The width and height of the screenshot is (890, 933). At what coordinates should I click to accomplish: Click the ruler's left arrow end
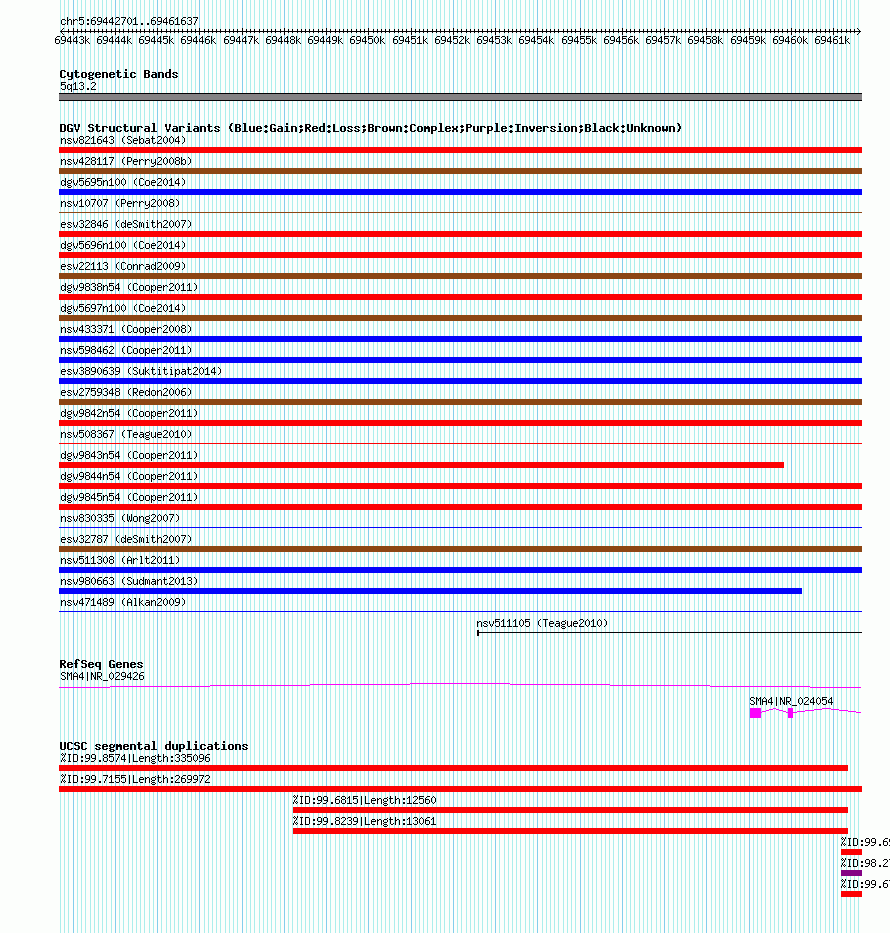point(62,31)
